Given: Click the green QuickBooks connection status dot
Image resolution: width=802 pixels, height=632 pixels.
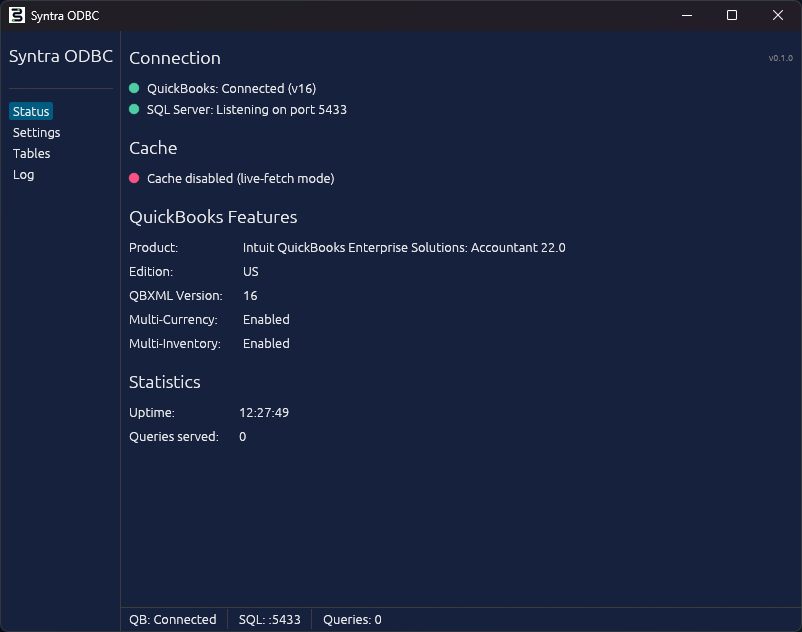Looking at the screenshot, I should [x=133, y=88].
